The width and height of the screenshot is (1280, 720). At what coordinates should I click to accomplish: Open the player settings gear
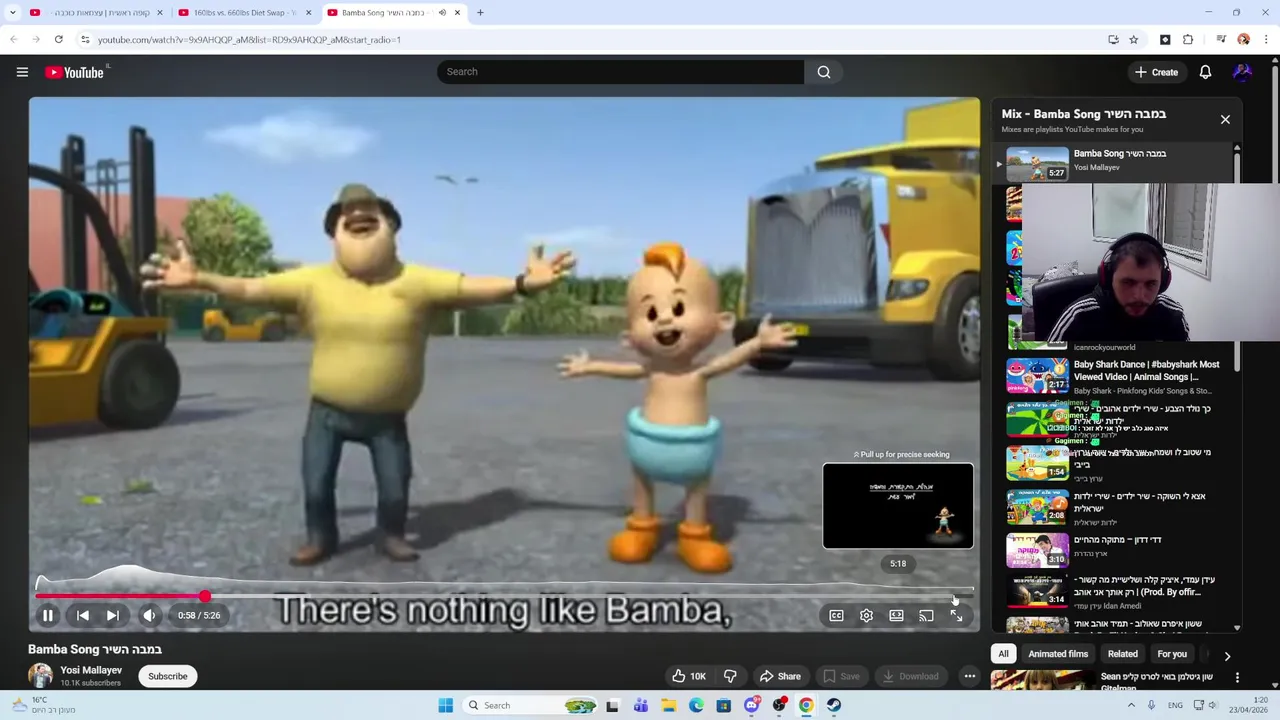click(866, 616)
